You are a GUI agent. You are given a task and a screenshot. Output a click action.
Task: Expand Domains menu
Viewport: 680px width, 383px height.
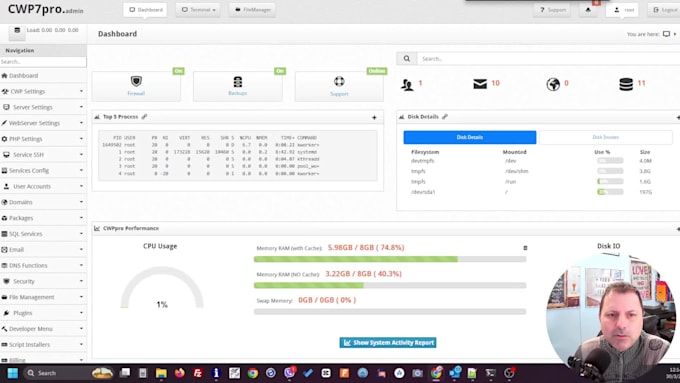pos(43,202)
